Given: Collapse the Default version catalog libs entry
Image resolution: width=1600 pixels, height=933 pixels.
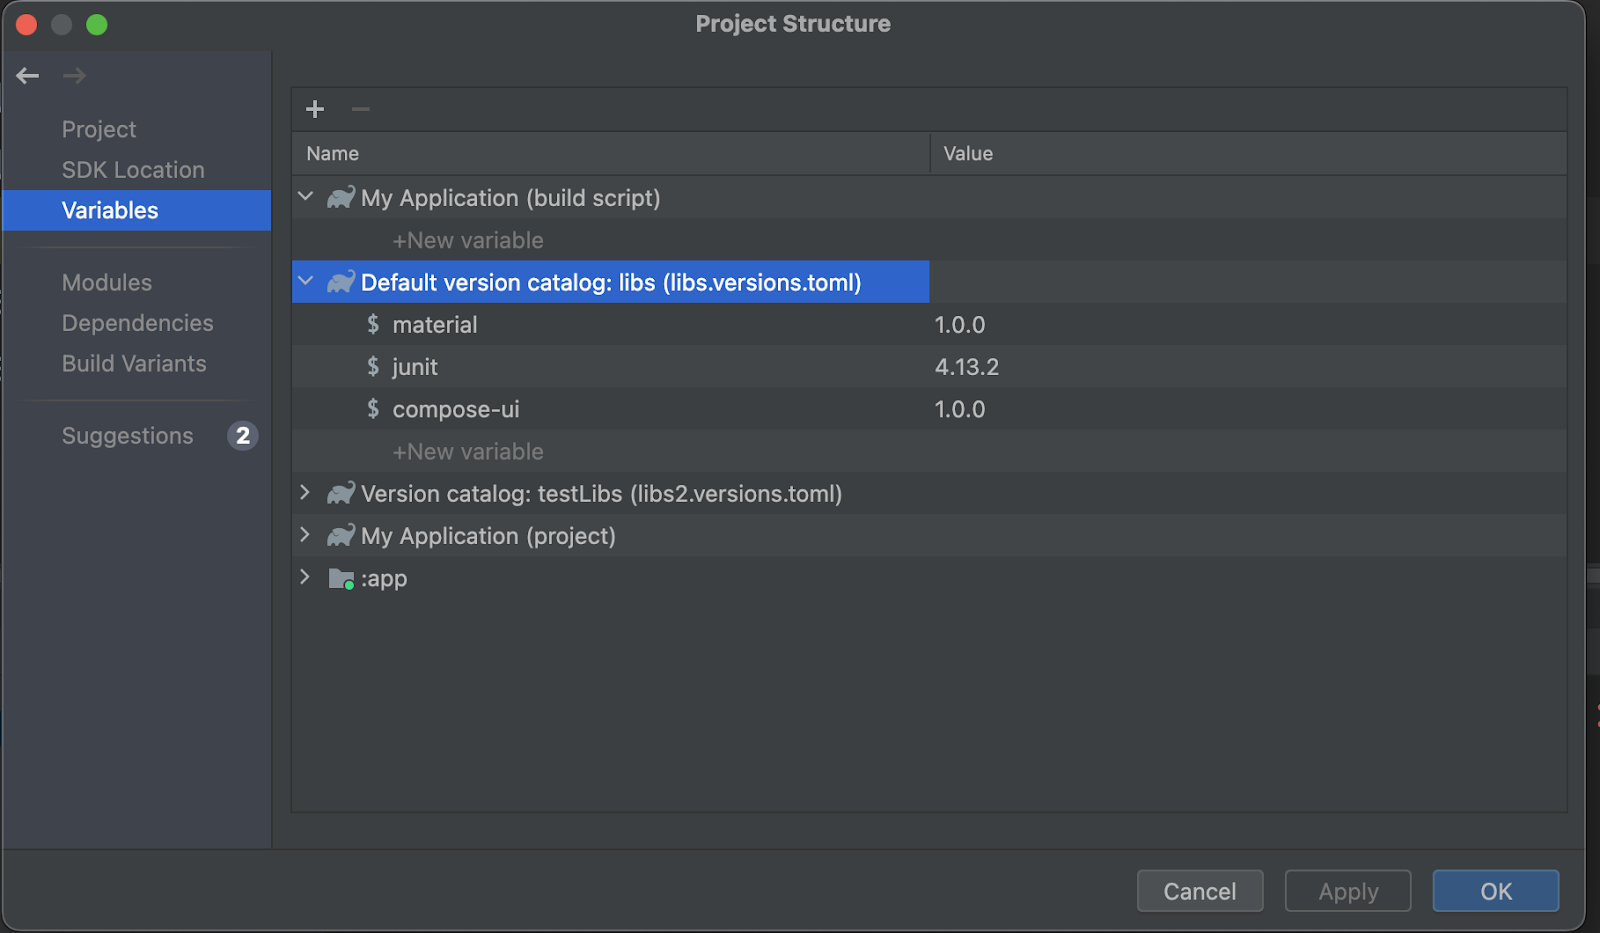Looking at the screenshot, I should pos(305,281).
